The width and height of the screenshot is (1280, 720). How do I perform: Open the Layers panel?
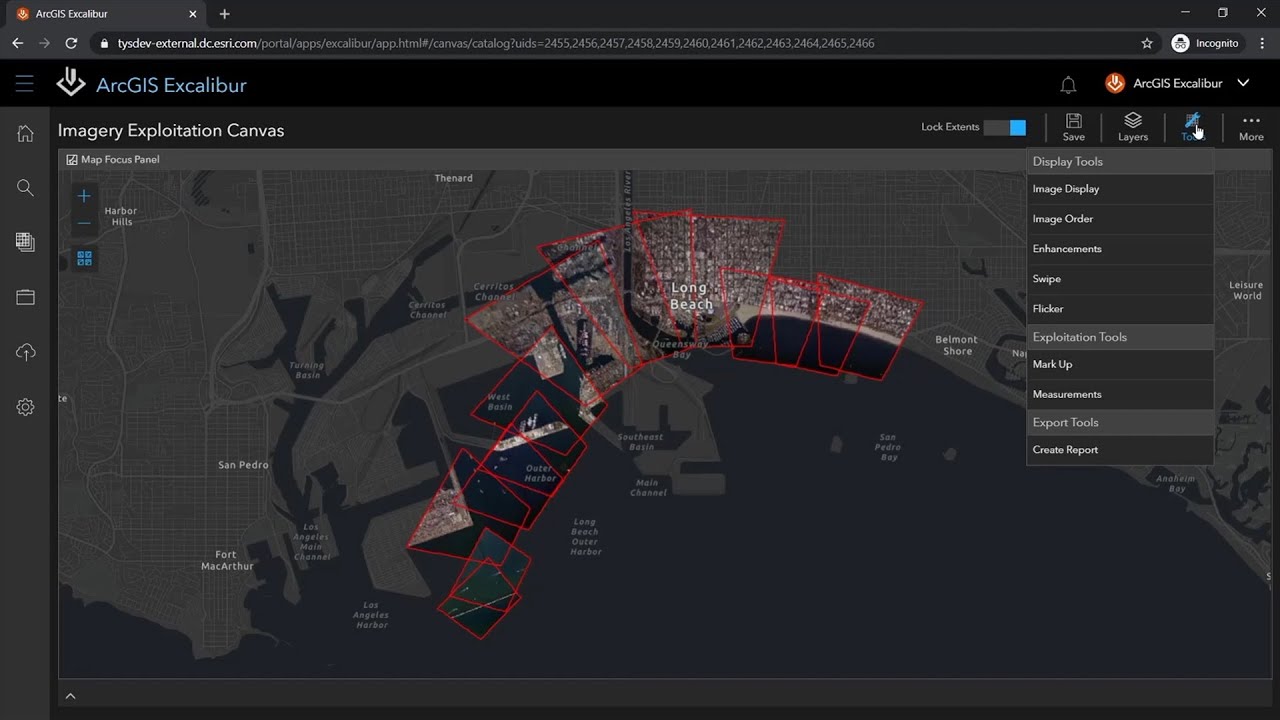[x=1132, y=127]
